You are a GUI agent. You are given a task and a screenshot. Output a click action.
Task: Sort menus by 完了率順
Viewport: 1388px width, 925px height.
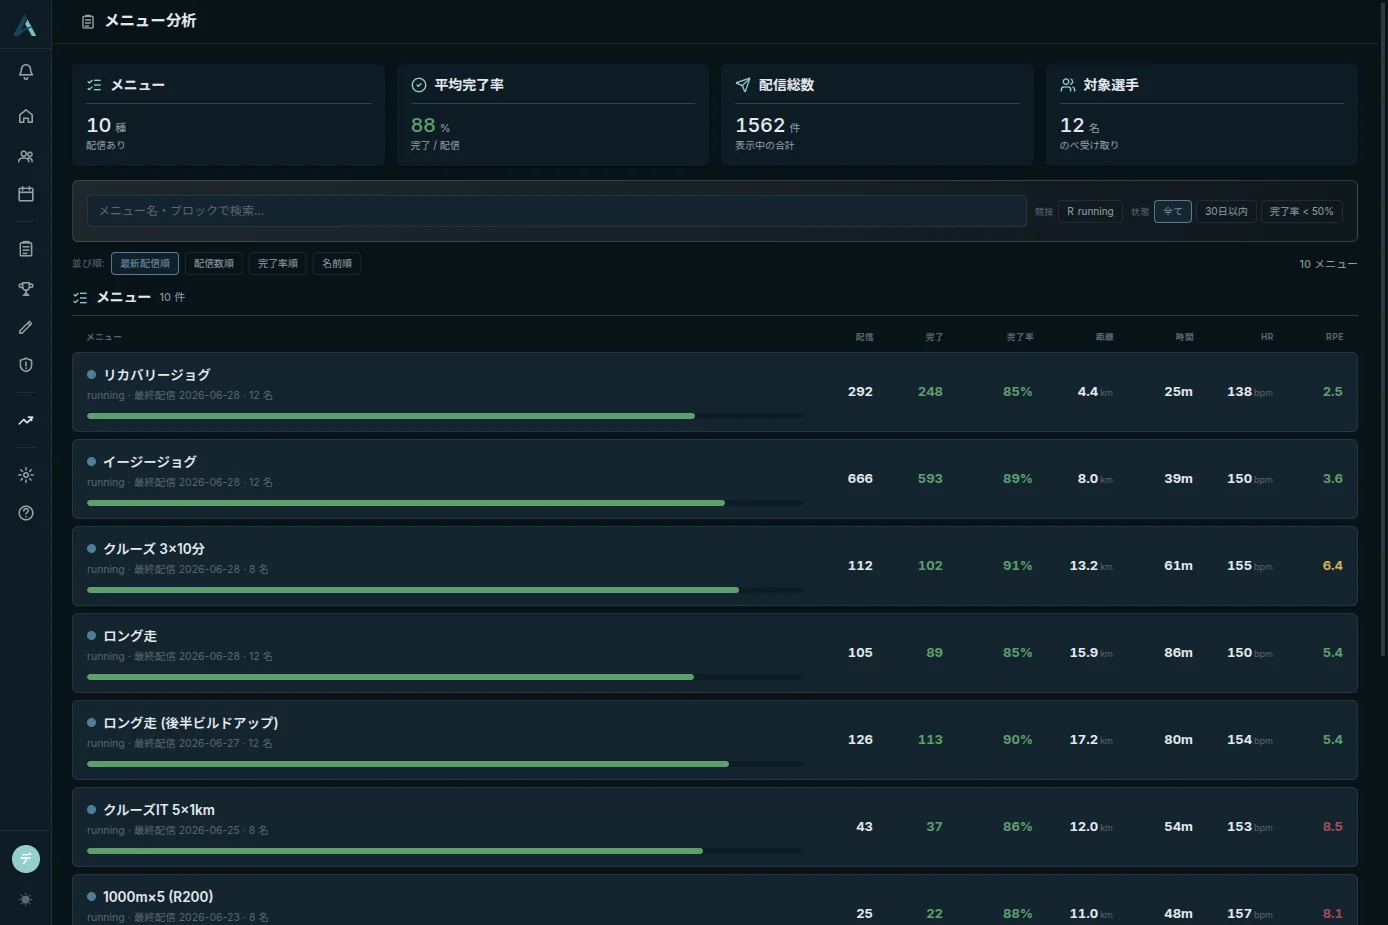coord(278,264)
